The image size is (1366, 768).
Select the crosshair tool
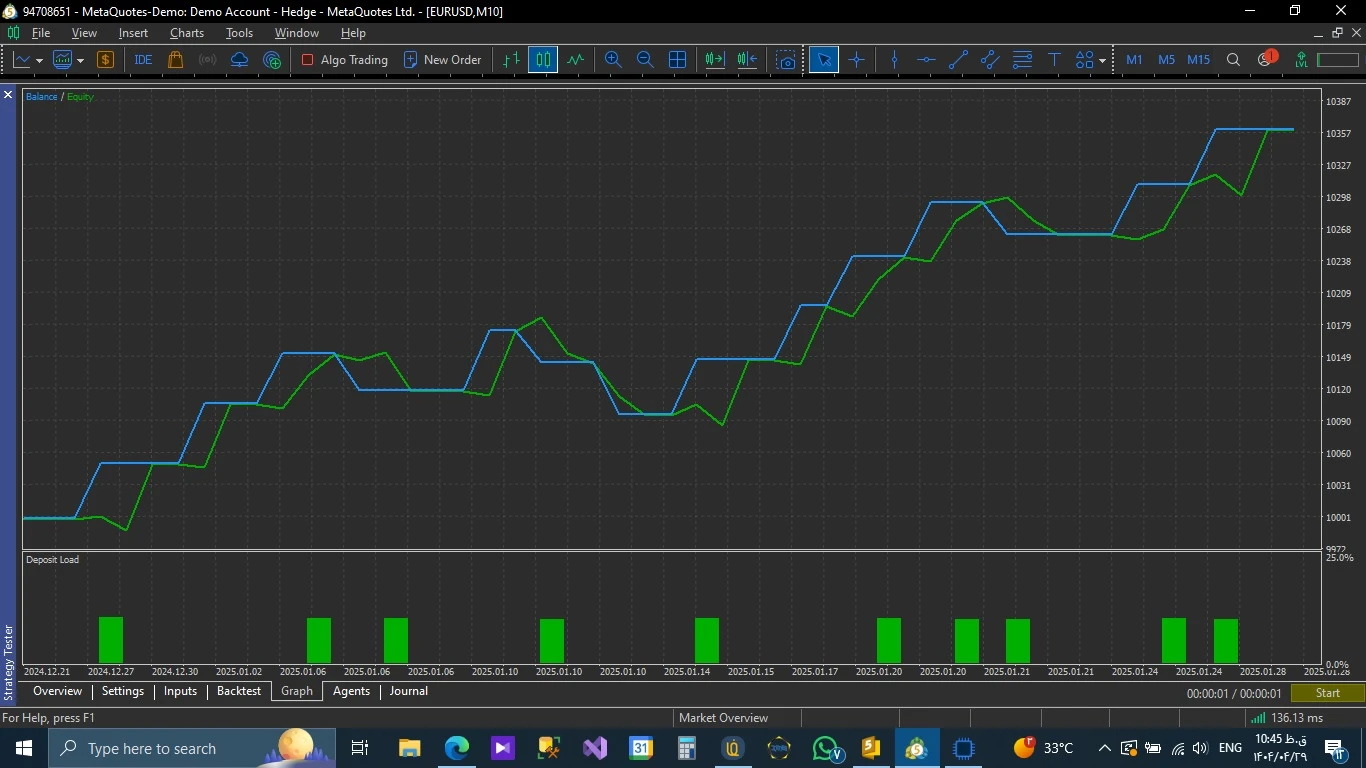click(856, 60)
